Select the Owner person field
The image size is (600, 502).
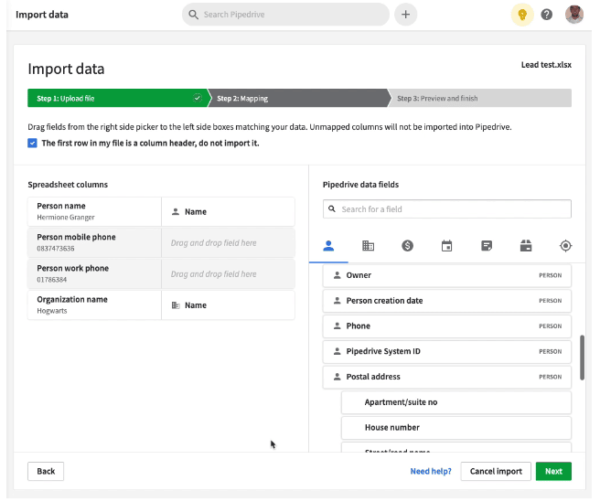click(x=447, y=275)
